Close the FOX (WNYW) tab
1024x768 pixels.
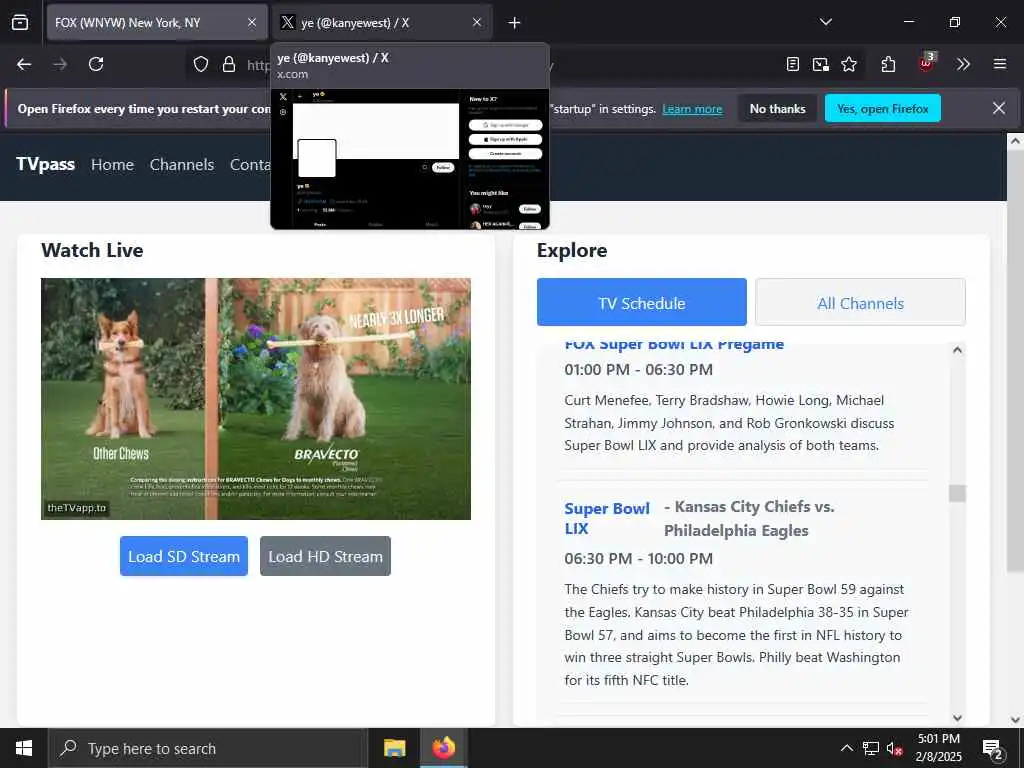252,22
